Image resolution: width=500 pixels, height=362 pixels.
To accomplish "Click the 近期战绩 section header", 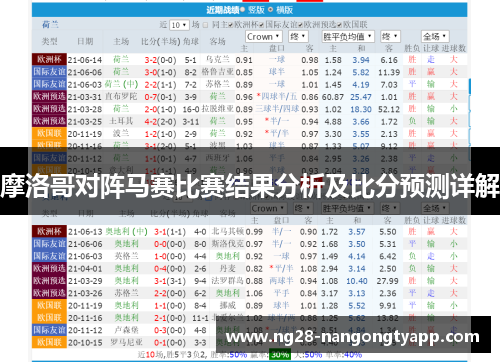I will (223, 10).
